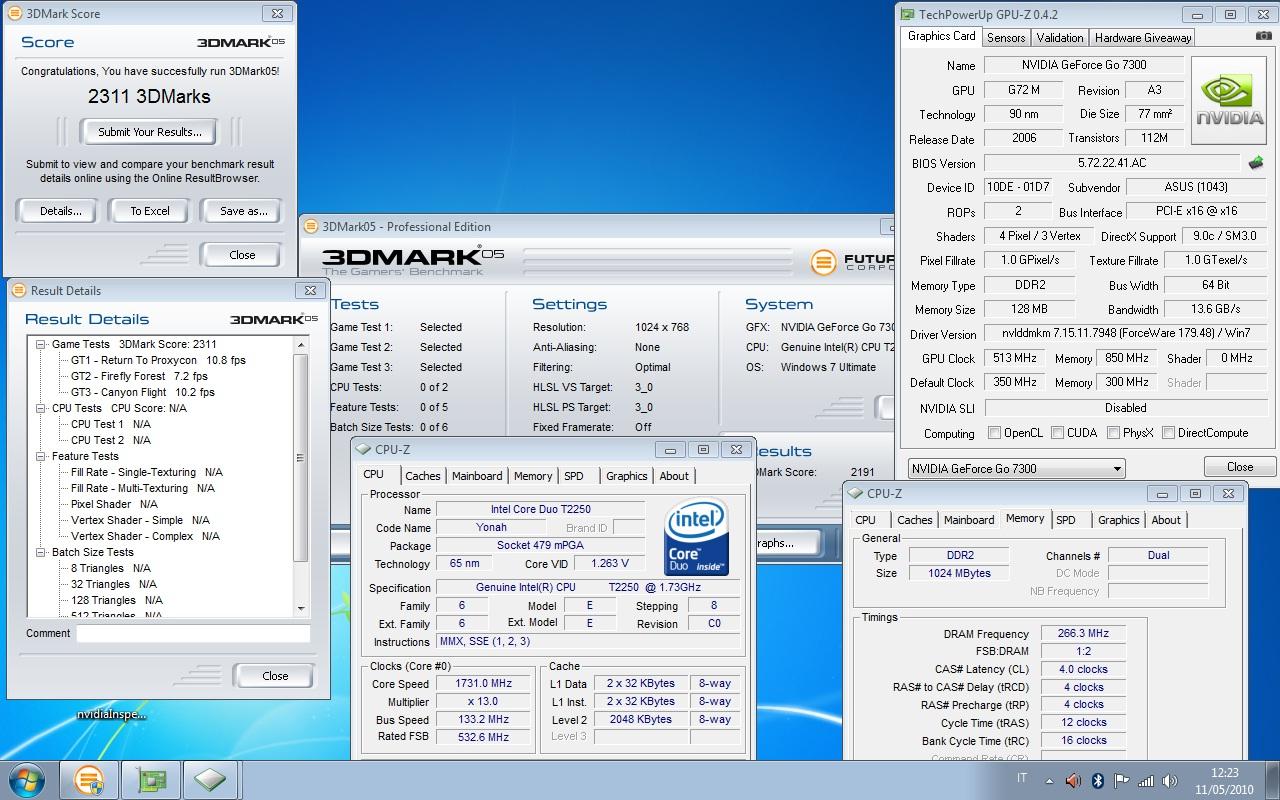Open the Caches tab in CPU-Z CPU window
The height and width of the screenshot is (800, 1280).
tap(423, 476)
